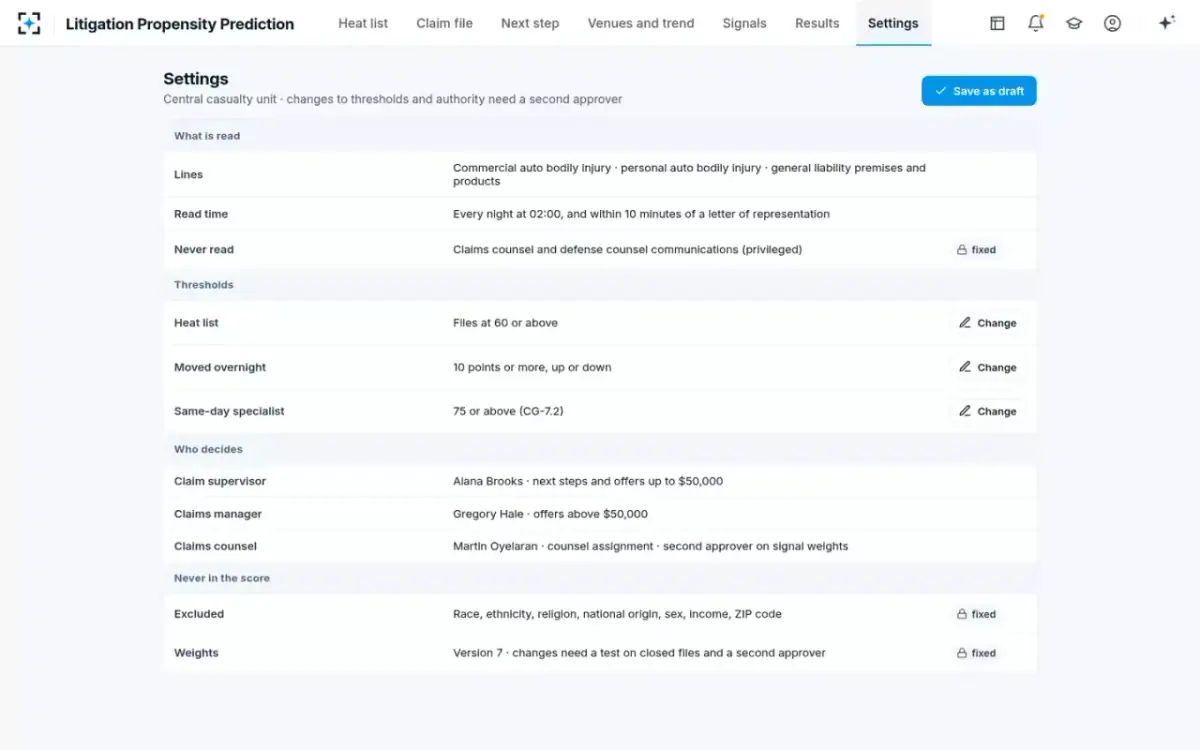Viewport: 1200px width, 750px height.
Task: Switch to the Heat list tab
Action: [363, 23]
